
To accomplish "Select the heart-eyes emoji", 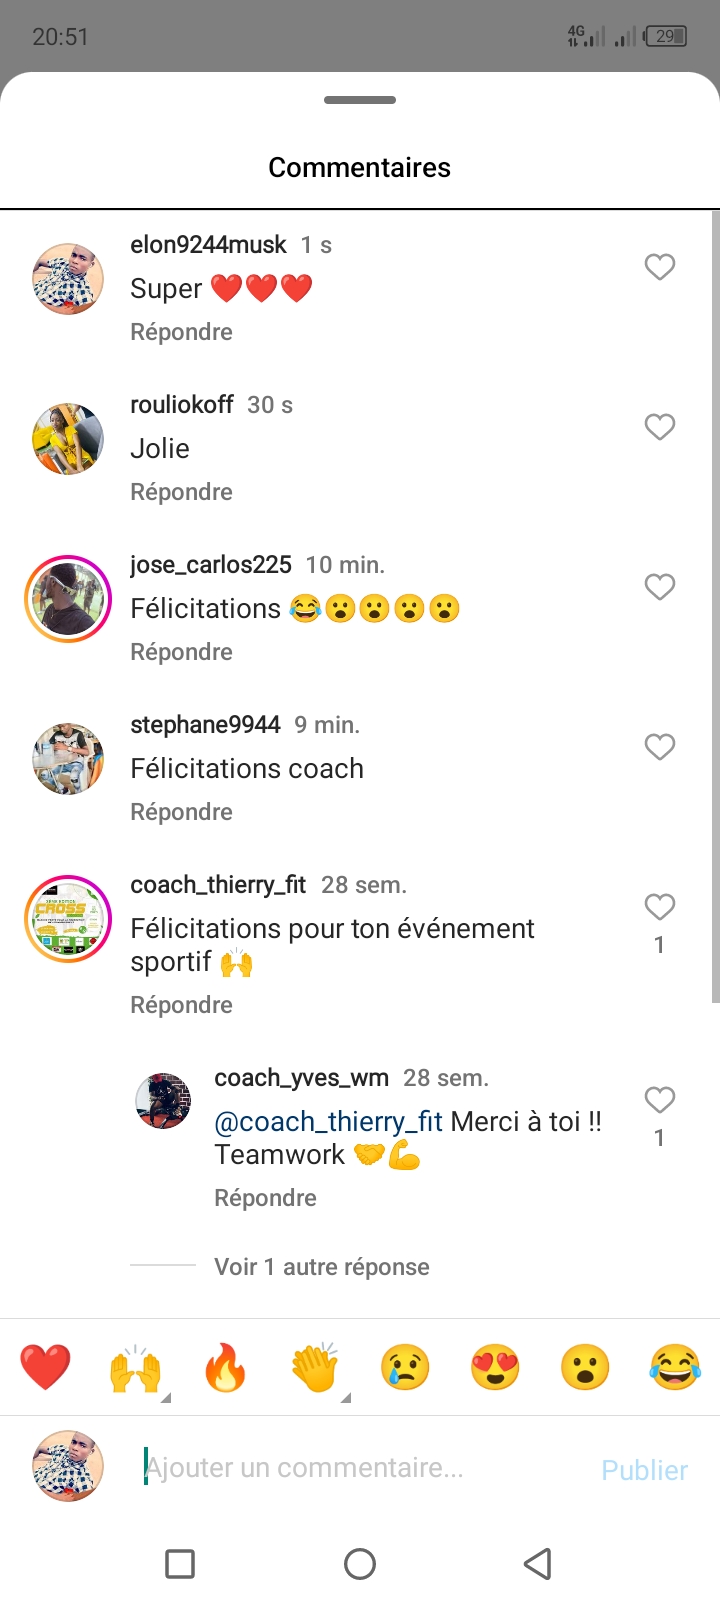I will tap(495, 1367).
